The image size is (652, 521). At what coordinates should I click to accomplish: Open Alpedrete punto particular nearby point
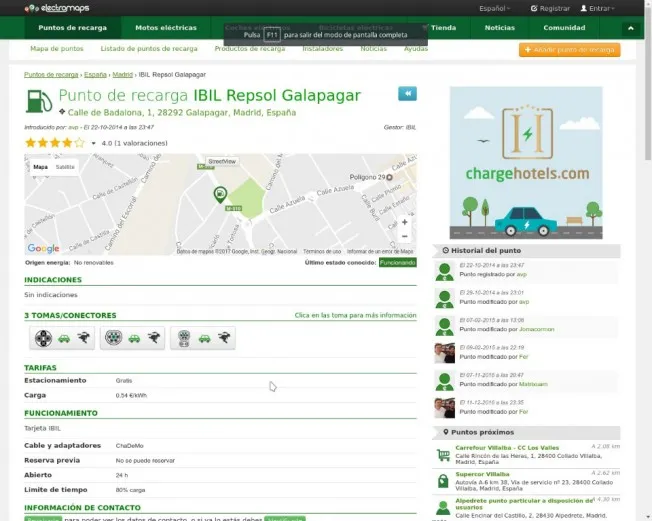[x=524, y=504]
